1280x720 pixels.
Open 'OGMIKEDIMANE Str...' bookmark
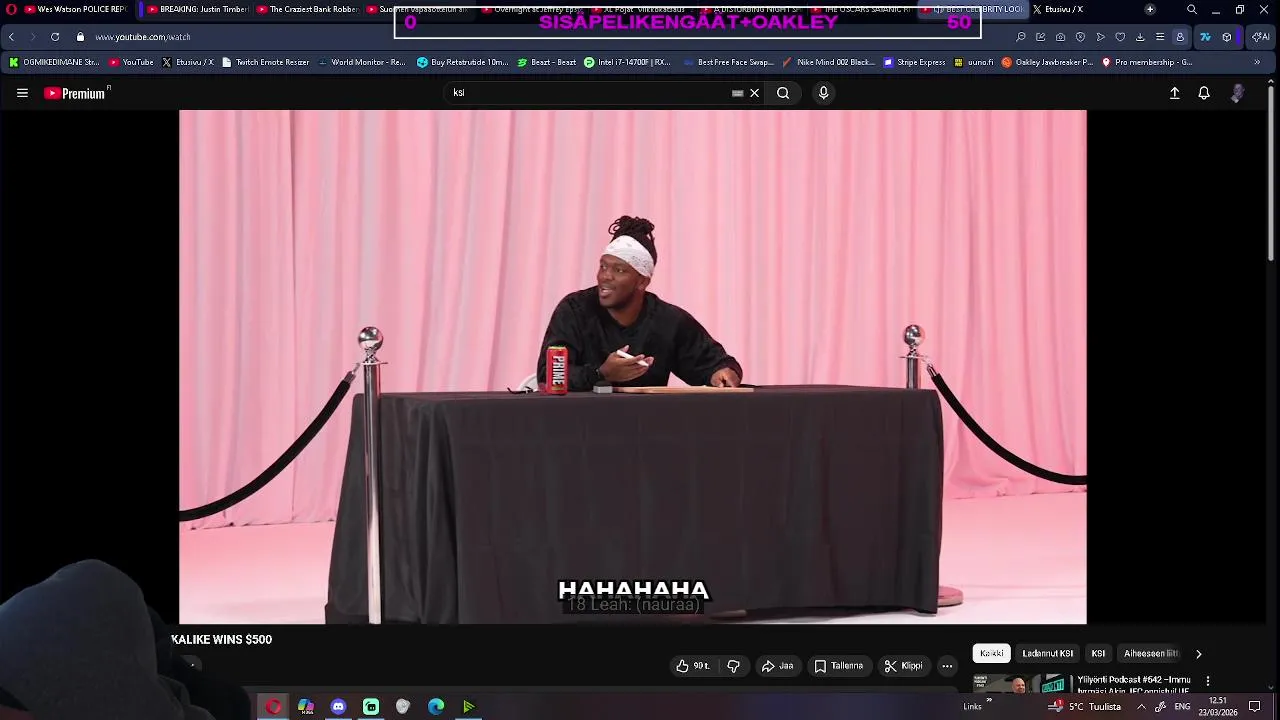tap(54, 62)
